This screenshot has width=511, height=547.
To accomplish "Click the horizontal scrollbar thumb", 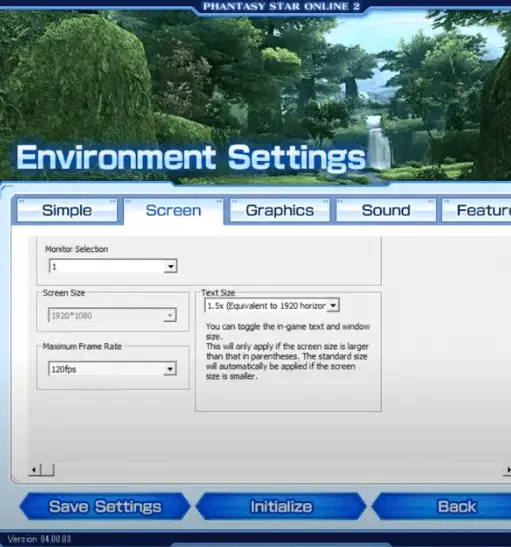I will (47, 470).
